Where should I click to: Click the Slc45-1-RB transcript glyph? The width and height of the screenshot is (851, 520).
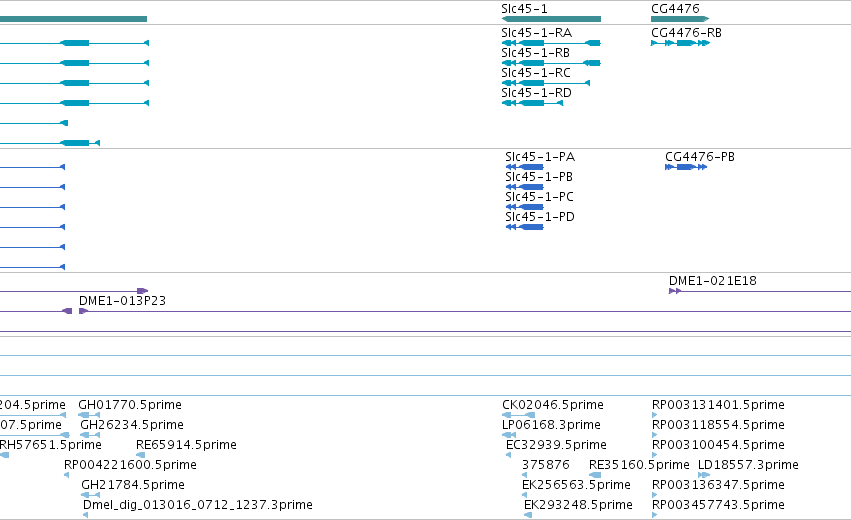tap(551, 63)
